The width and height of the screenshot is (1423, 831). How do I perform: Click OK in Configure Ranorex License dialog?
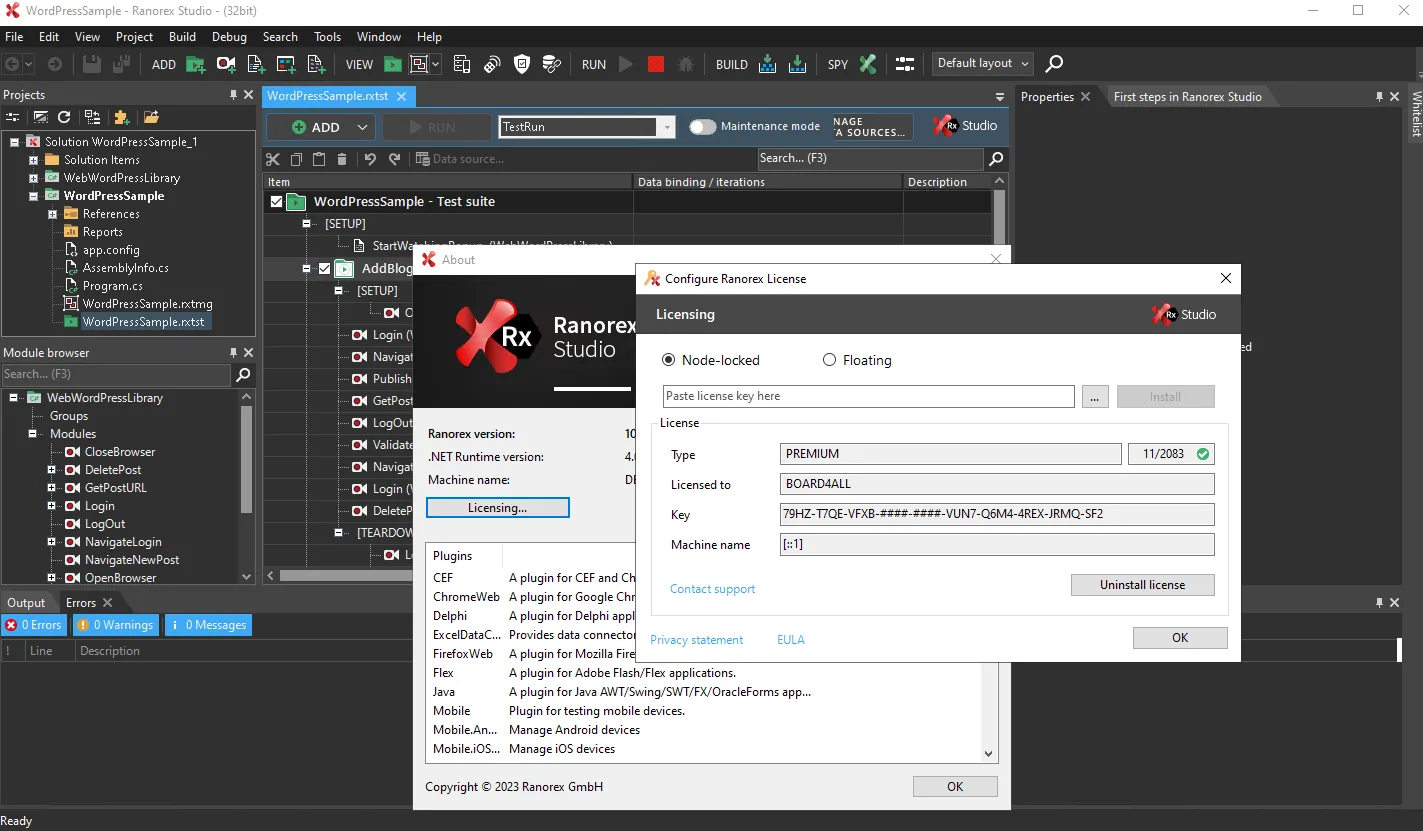pyautogui.click(x=1180, y=638)
